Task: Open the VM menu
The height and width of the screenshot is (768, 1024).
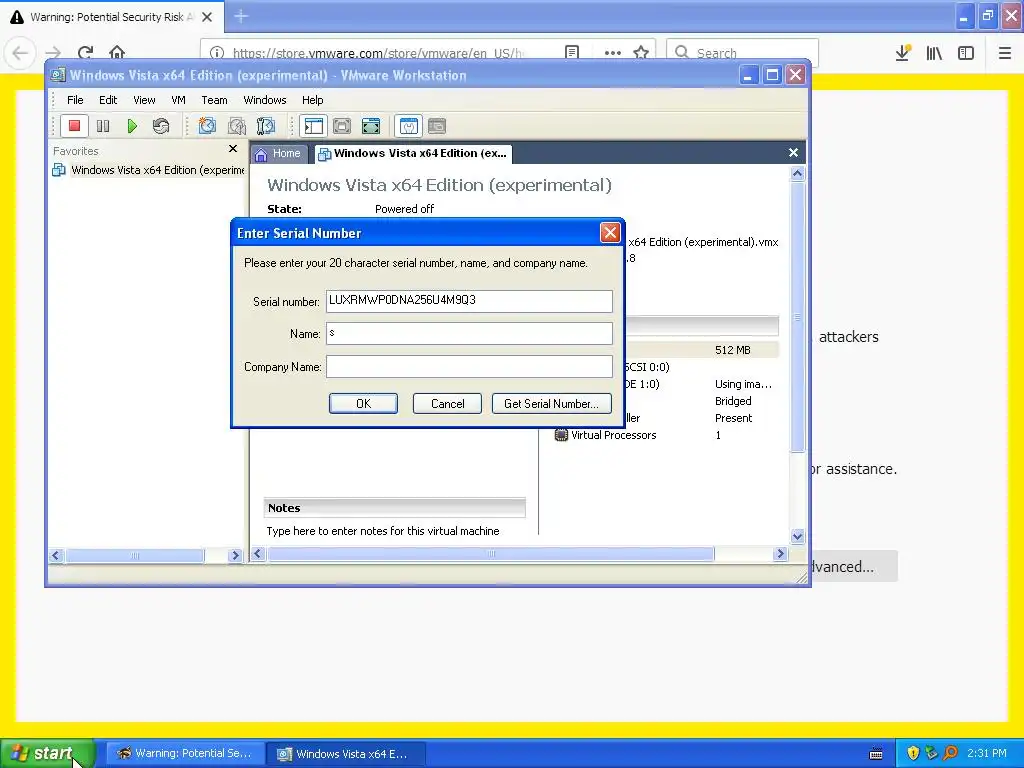Action: (178, 100)
